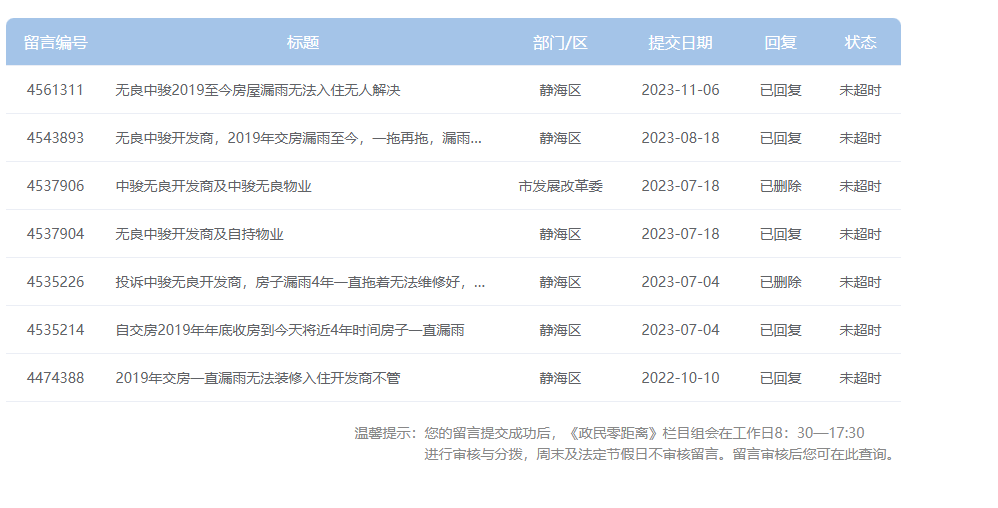Click 已回复 status for message 4535214
This screenshot has width=998, height=508.
click(x=780, y=330)
